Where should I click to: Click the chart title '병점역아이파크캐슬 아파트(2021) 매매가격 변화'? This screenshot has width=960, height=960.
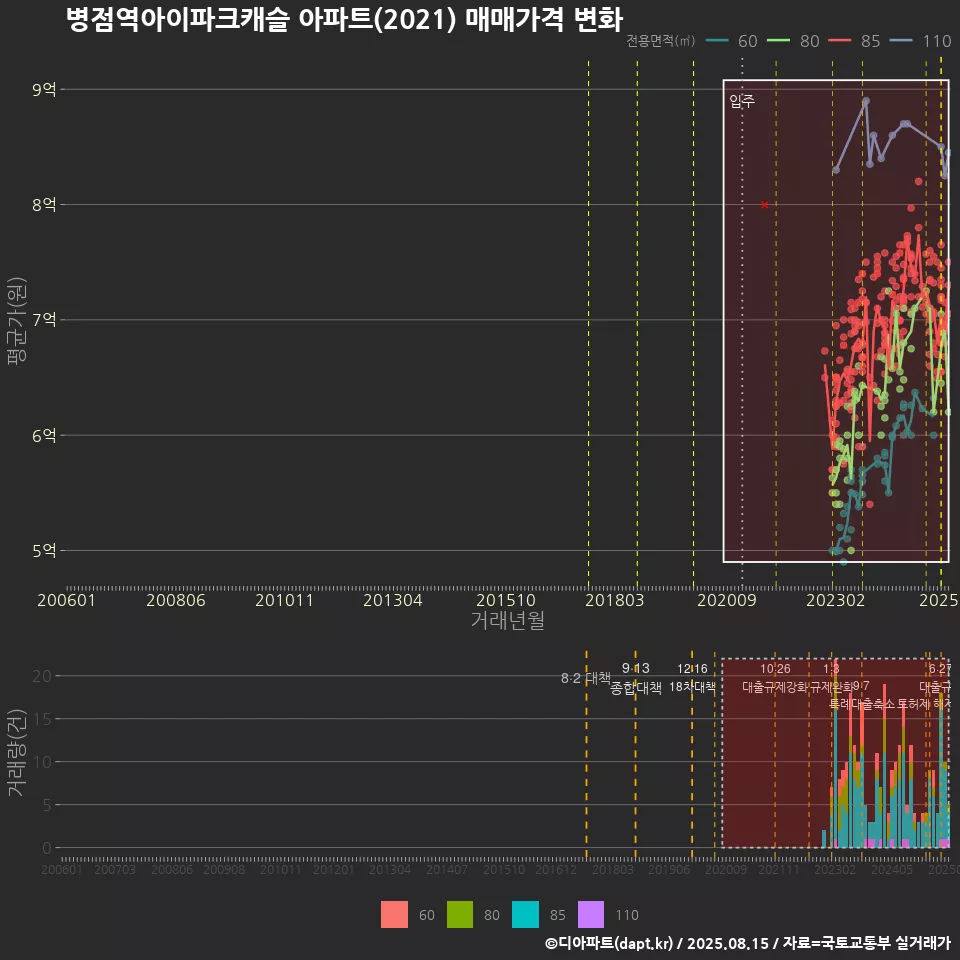pyautogui.click(x=344, y=18)
